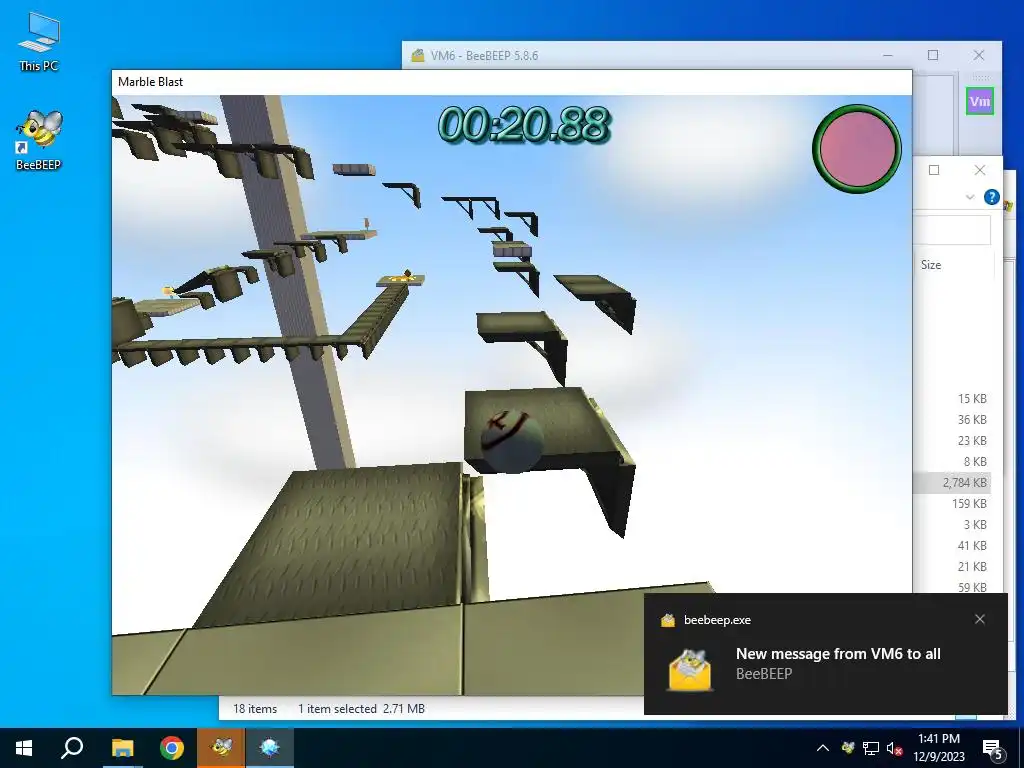Click the game timer 00:20.88
Image resolution: width=1024 pixels, height=768 pixels.
[x=524, y=124]
